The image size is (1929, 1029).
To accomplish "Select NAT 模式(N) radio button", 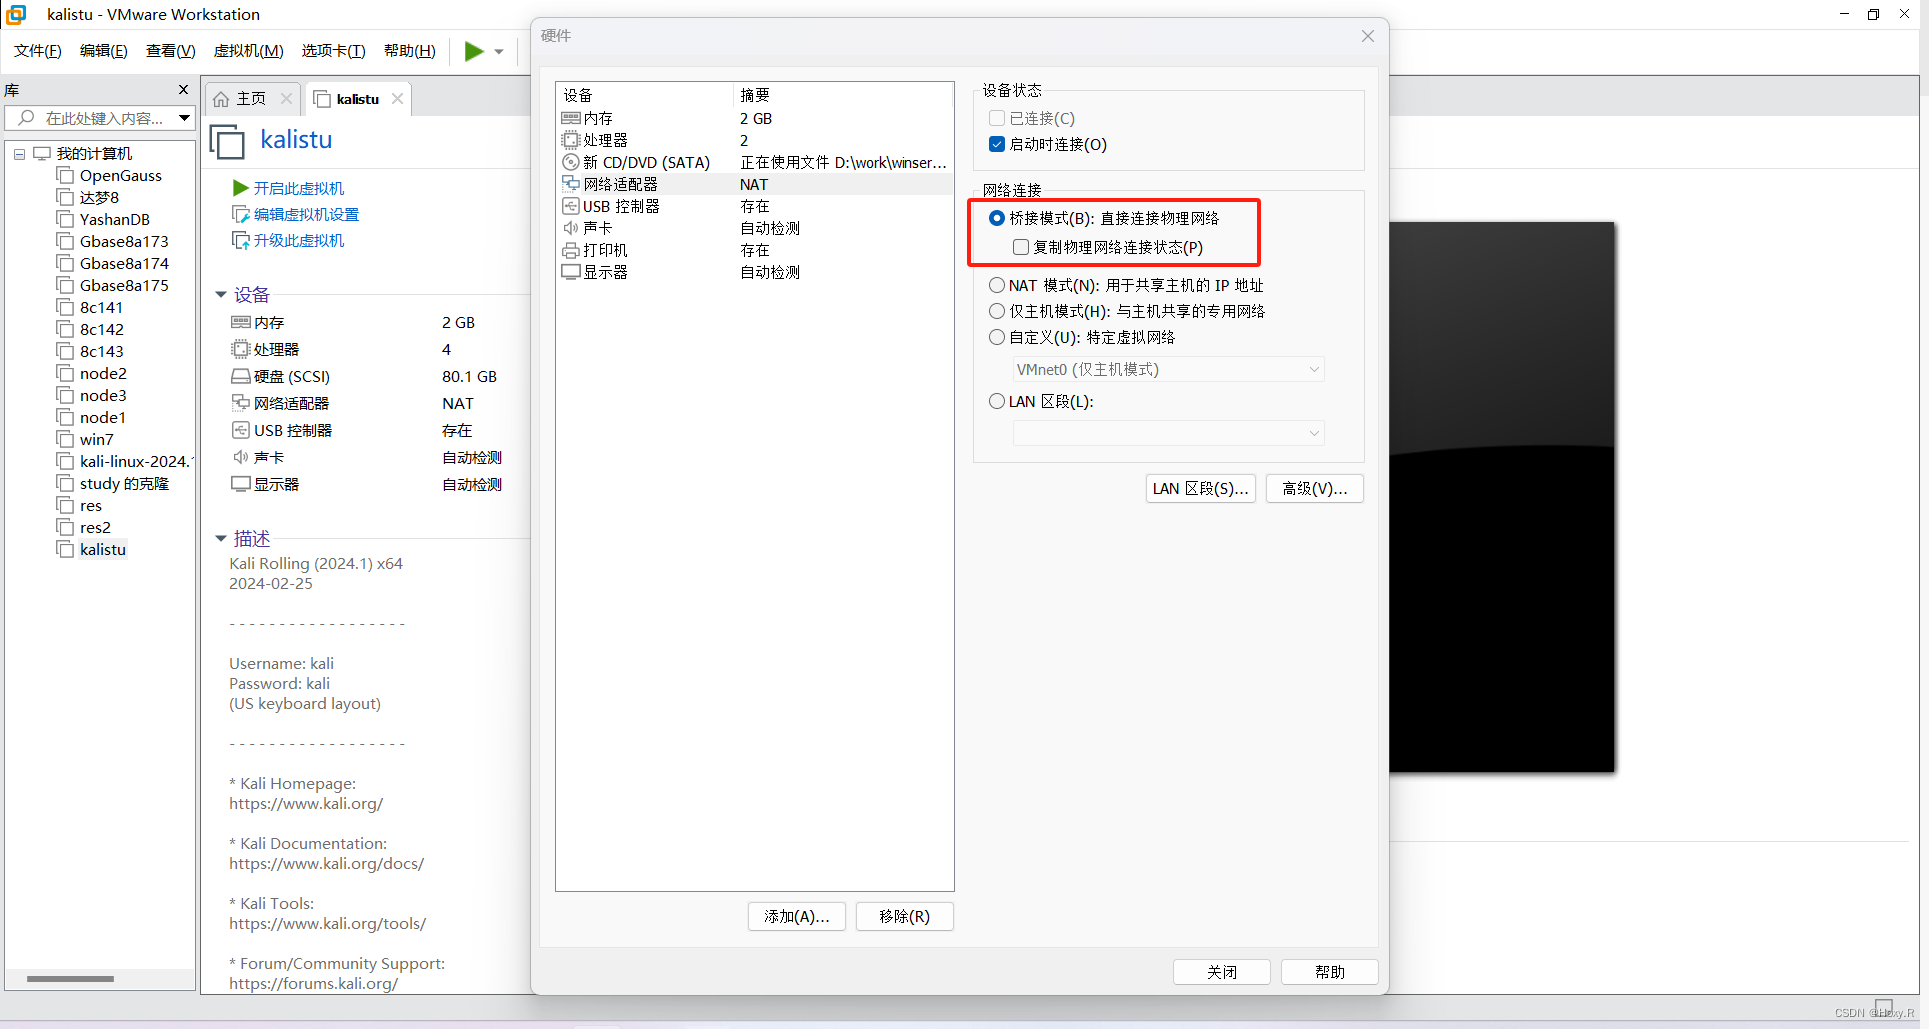I will pos(997,285).
